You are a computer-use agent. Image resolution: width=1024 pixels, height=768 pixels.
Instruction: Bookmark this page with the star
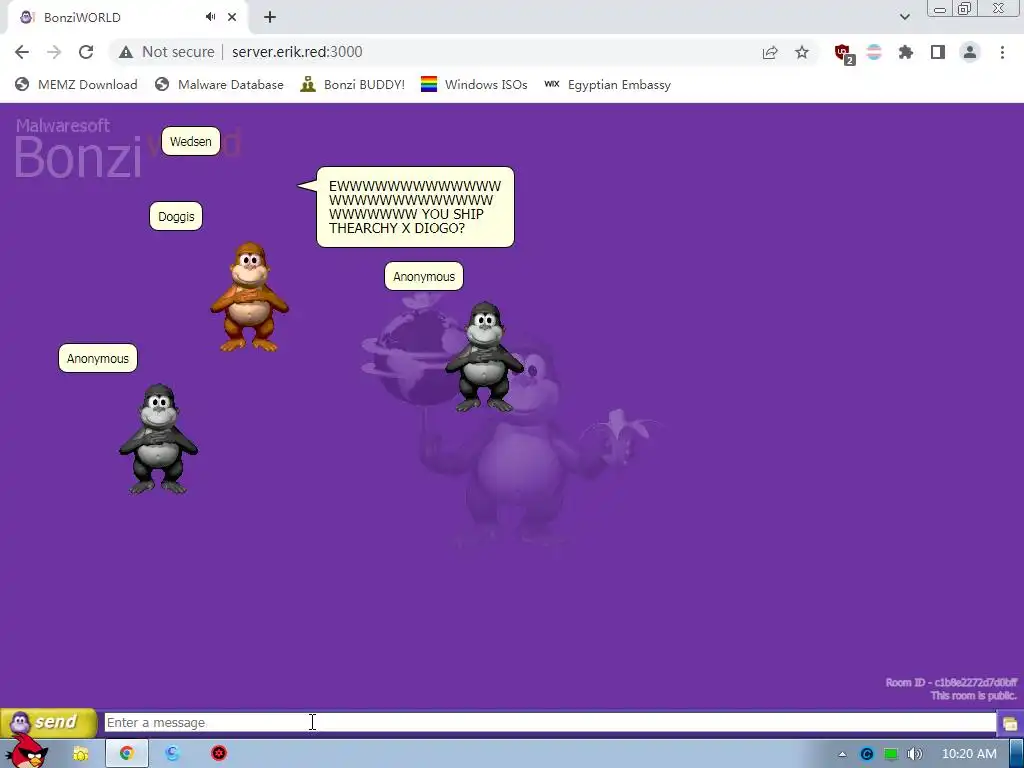pyautogui.click(x=802, y=52)
